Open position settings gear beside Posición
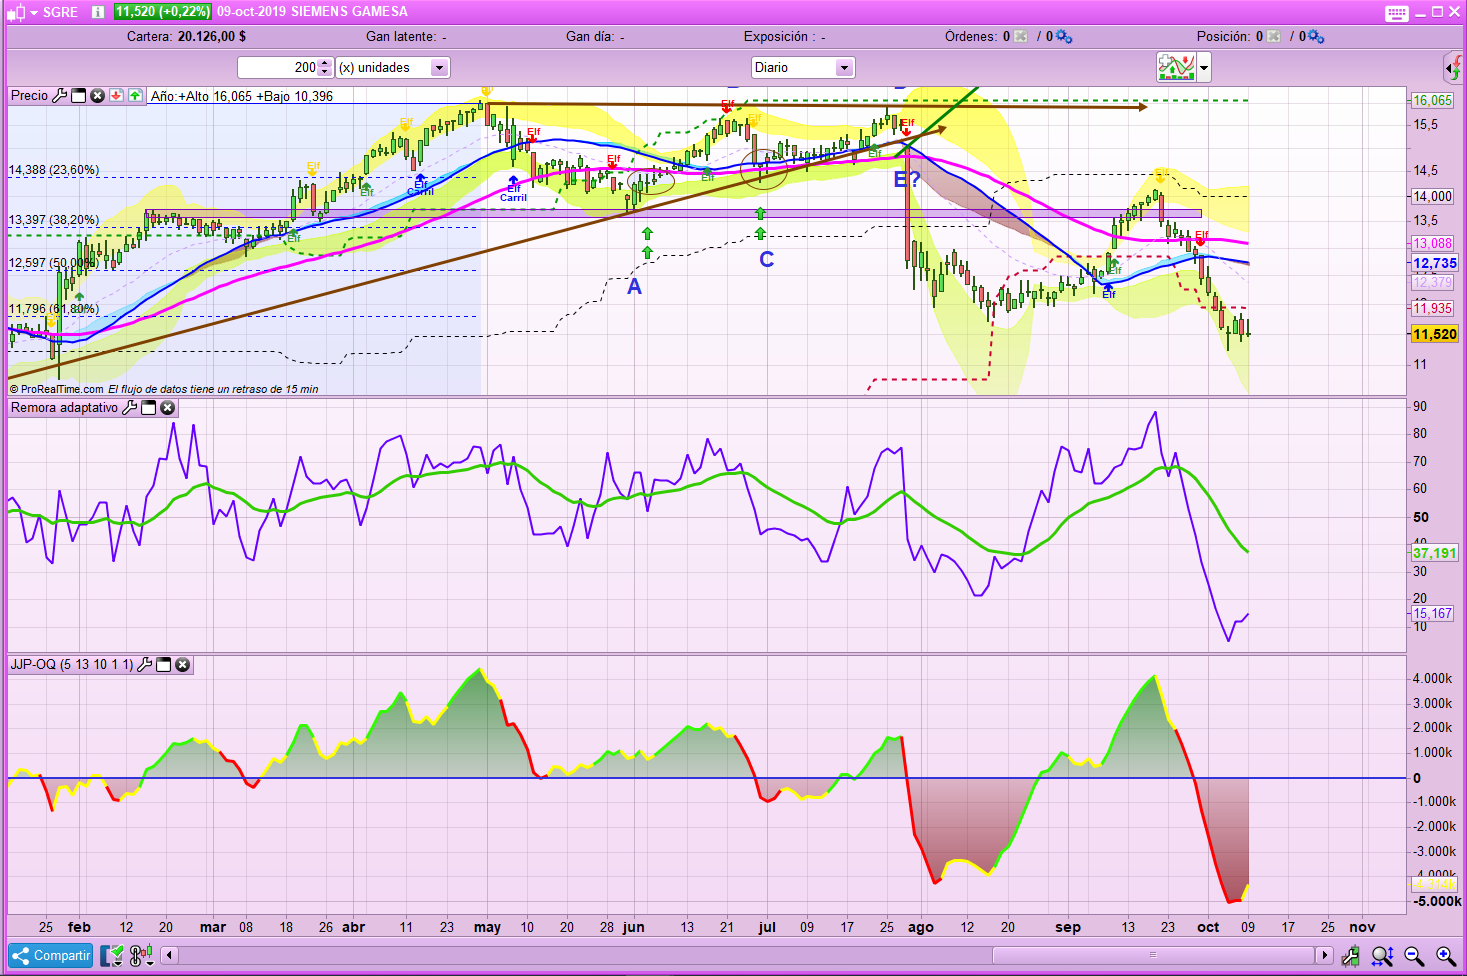 [1316, 37]
